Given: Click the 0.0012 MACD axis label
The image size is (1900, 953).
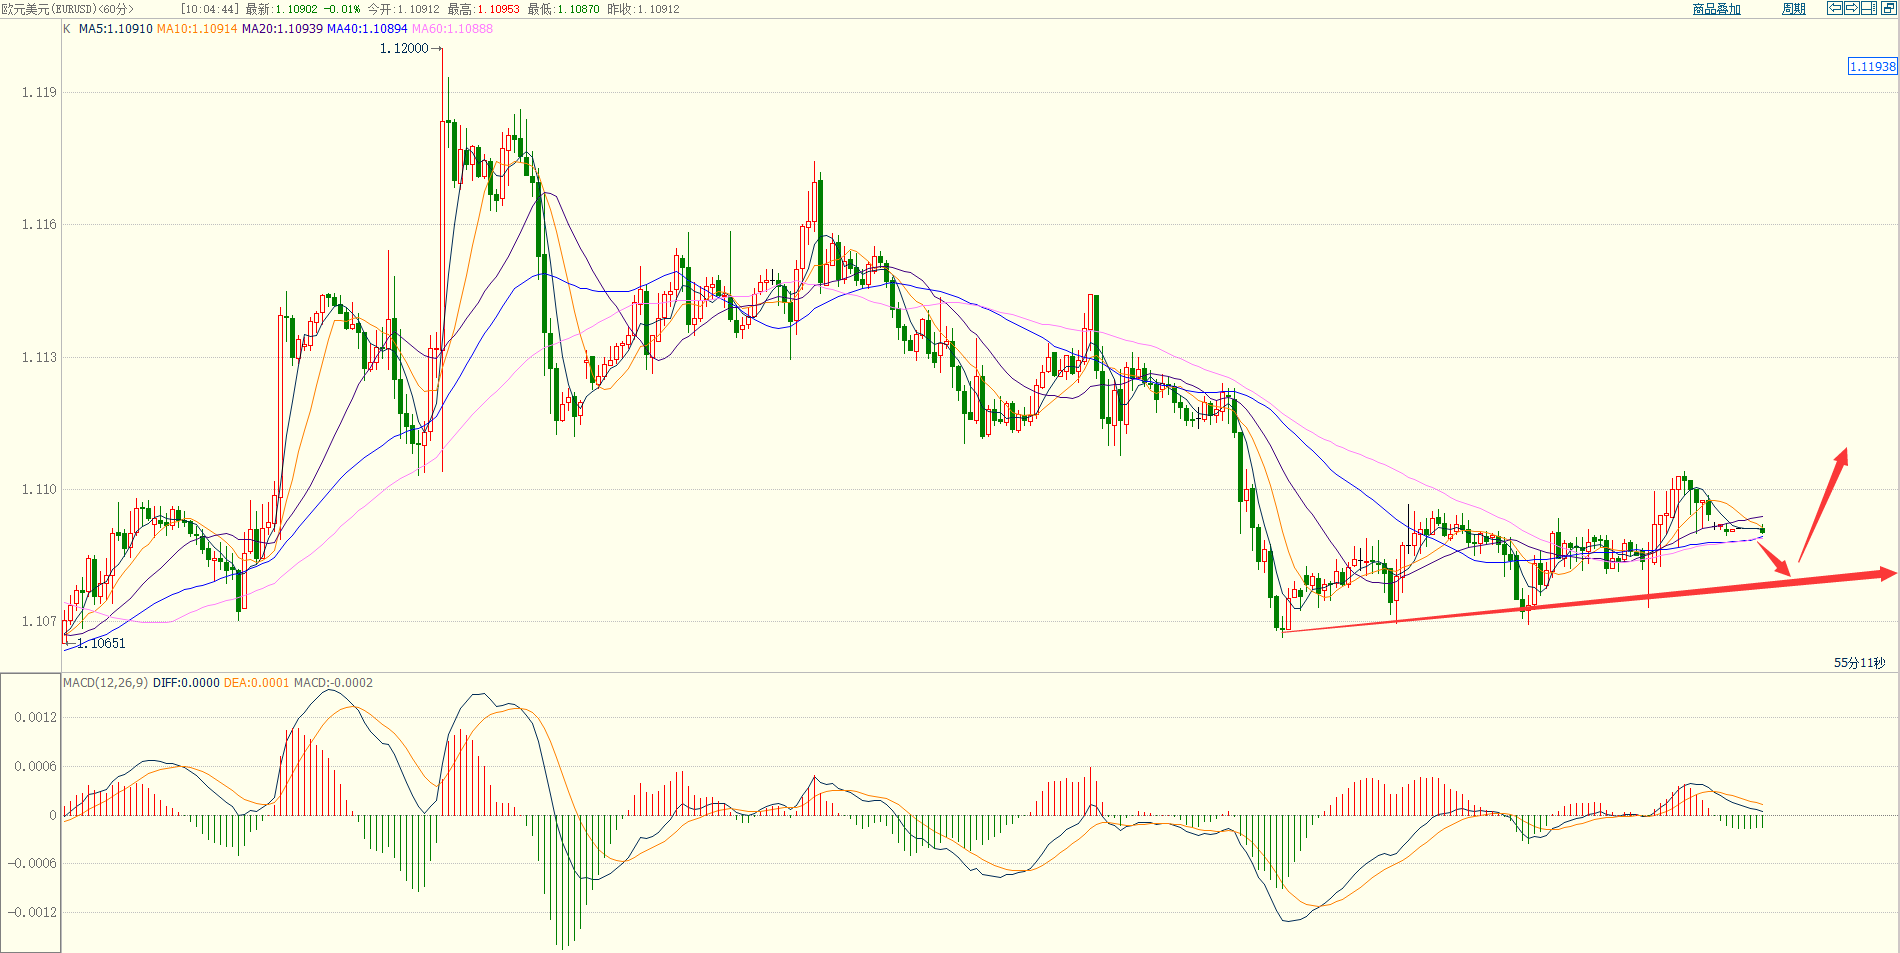Looking at the screenshot, I should [x=35, y=717].
